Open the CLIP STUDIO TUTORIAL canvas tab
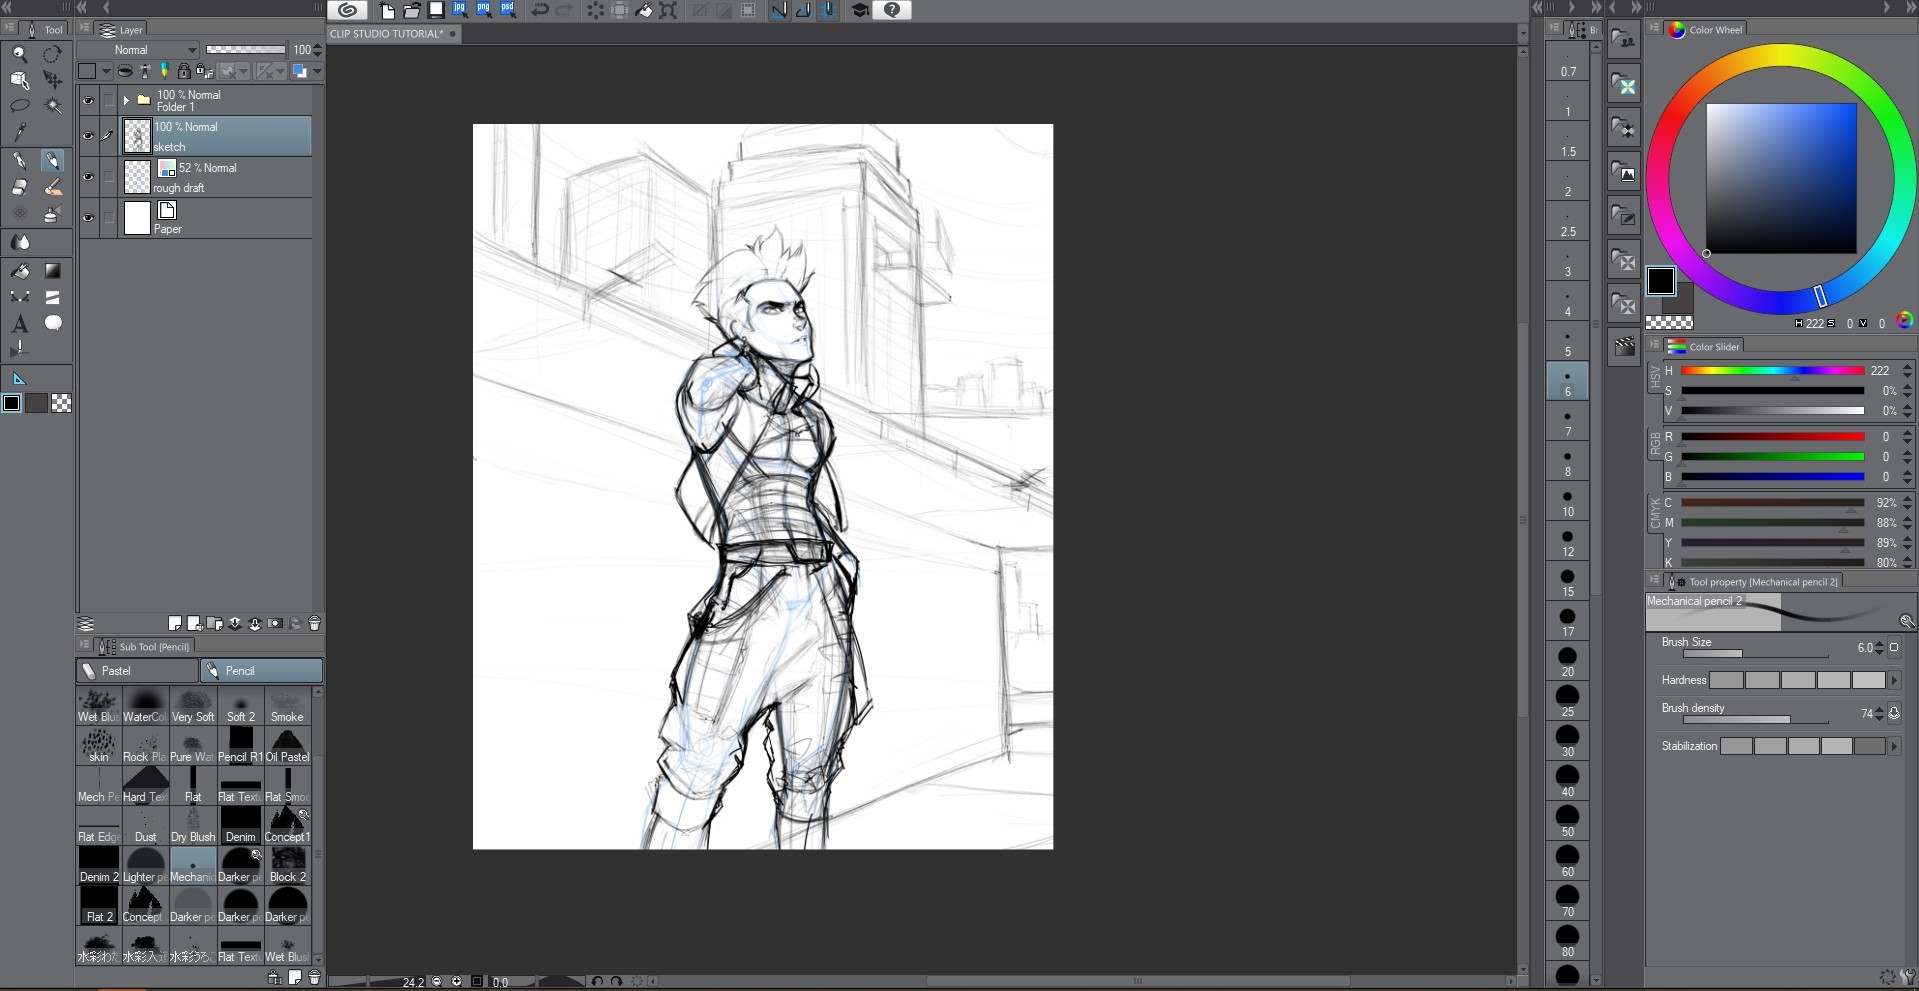 (387, 34)
